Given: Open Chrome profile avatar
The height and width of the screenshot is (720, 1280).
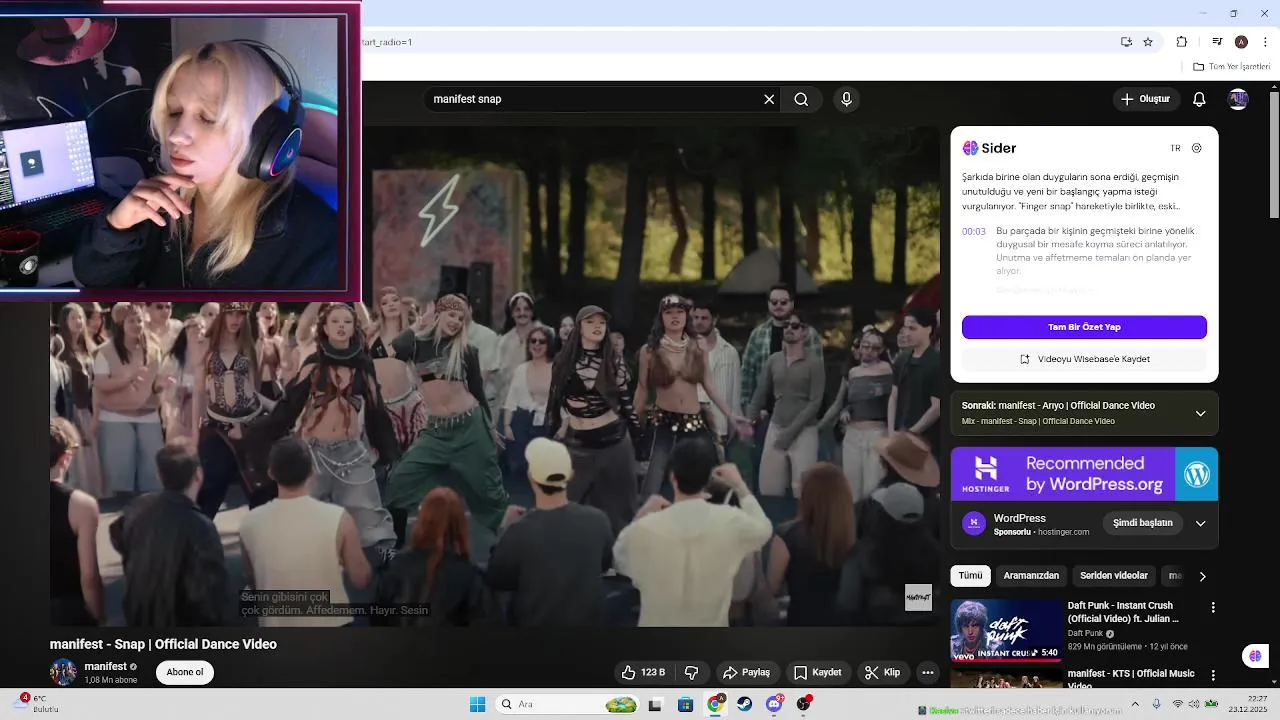Looking at the screenshot, I should [x=1241, y=42].
